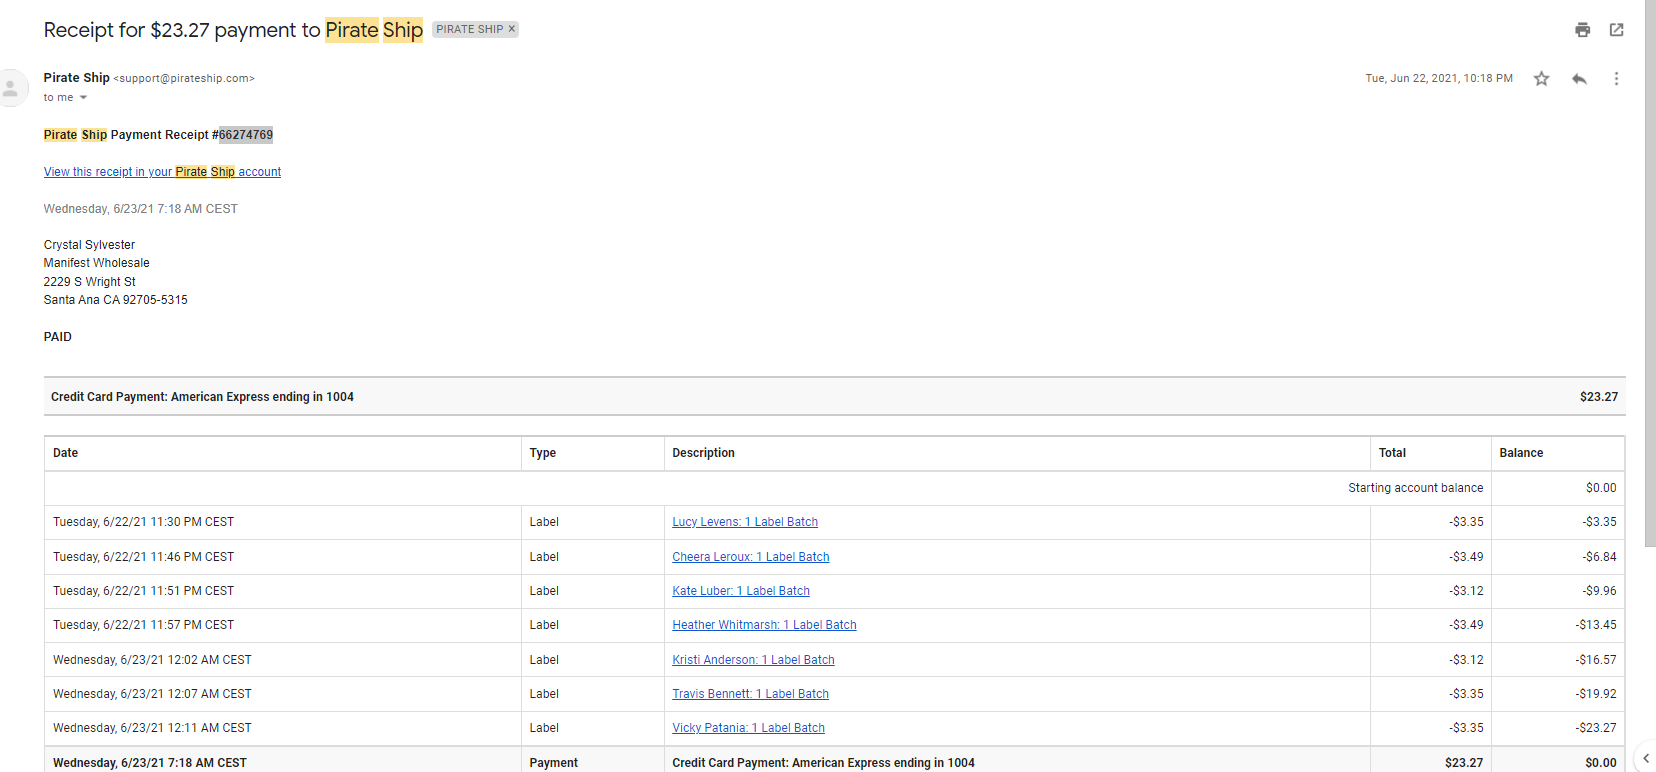
Task: Click the email timestamp Tue, Jun 22, 2021
Action: click(x=1439, y=78)
